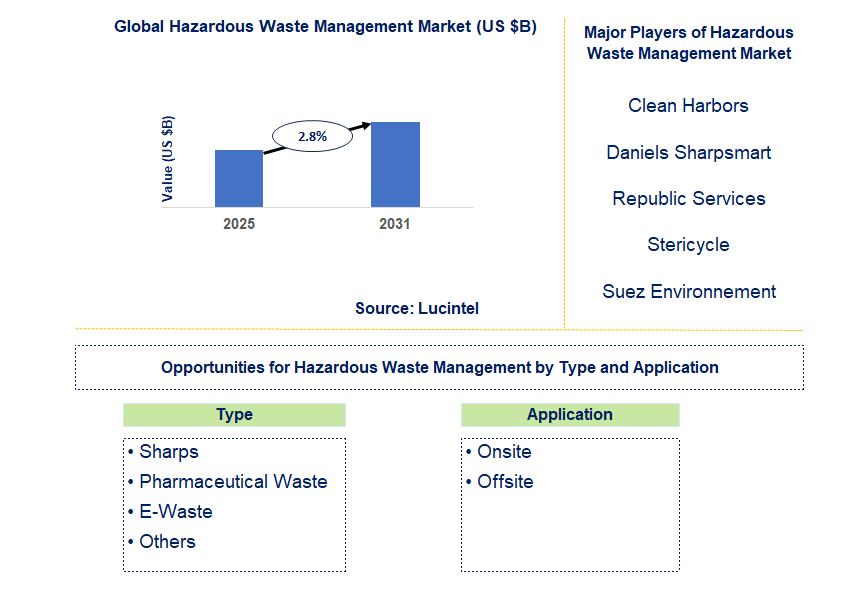Click Opportunities for Hazardous Waste Management banner
The image size is (868, 592).
pyautogui.click(x=440, y=368)
